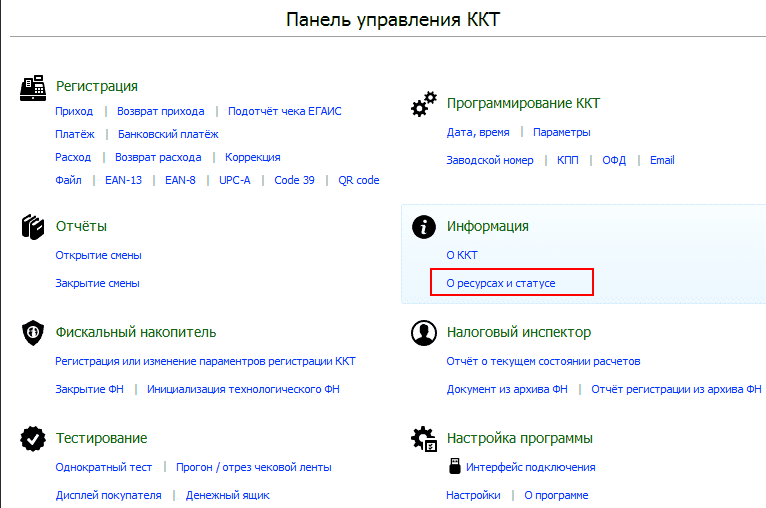Open Дата, время settings

click(x=478, y=132)
